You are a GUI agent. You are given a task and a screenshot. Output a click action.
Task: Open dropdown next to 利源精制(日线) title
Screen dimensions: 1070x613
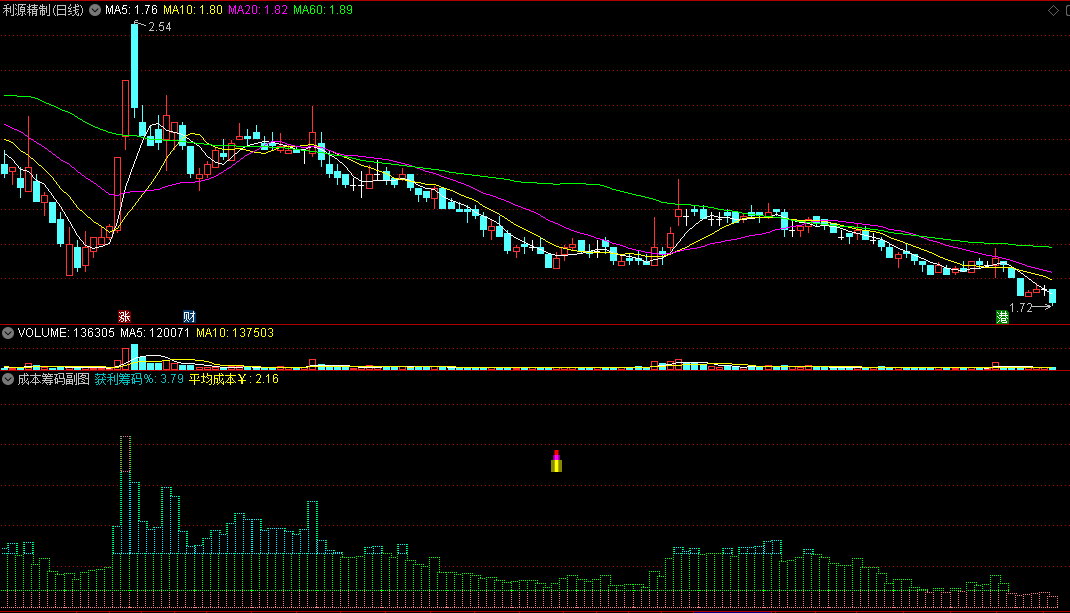click(95, 10)
